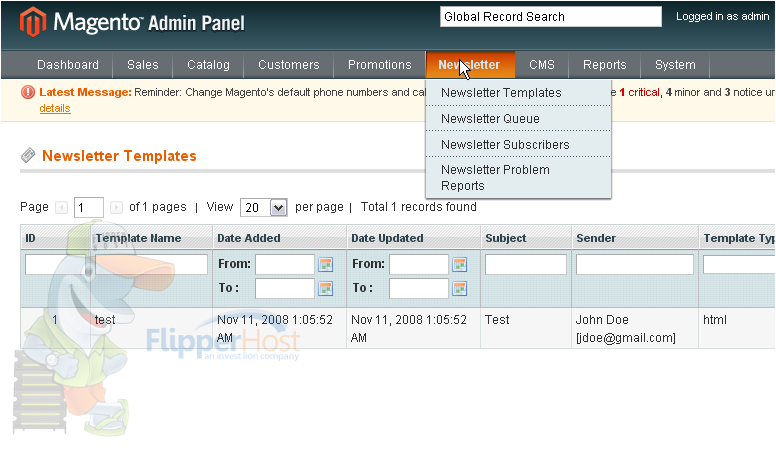Follow the details link in message bar
The image size is (776, 450).
pyautogui.click(x=55, y=108)
